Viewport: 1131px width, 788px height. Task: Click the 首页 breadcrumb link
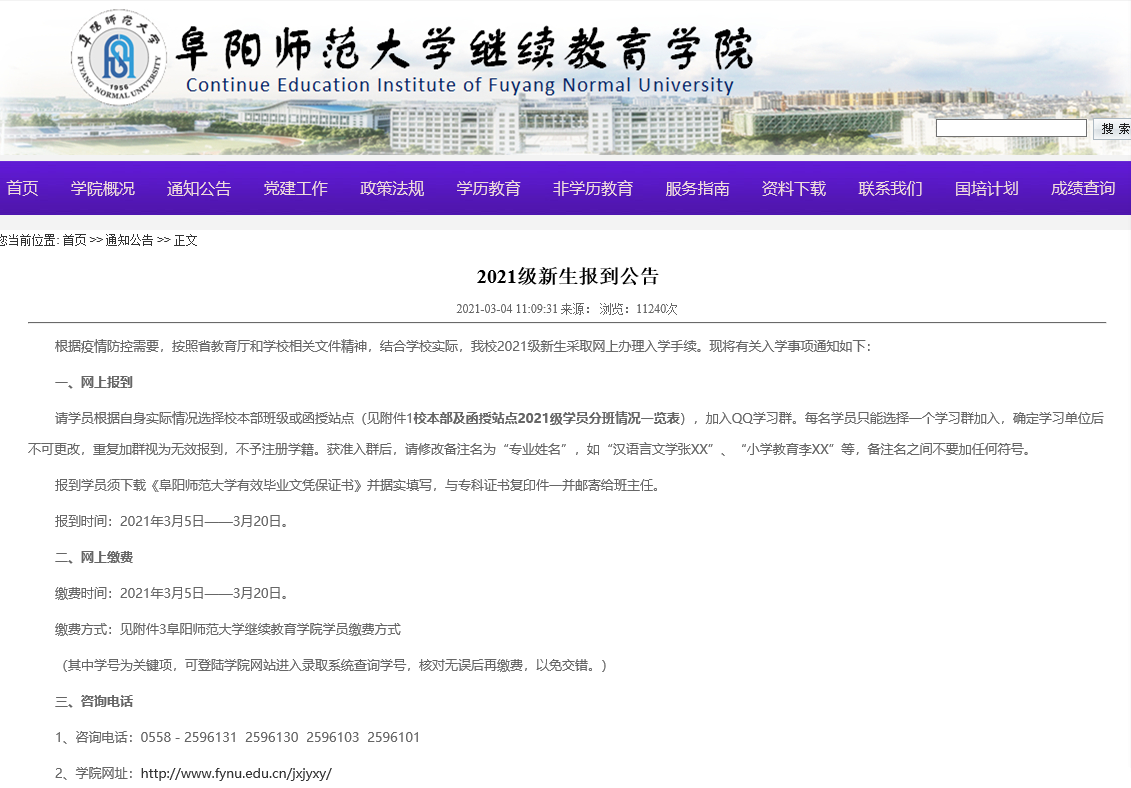(74, 241)
